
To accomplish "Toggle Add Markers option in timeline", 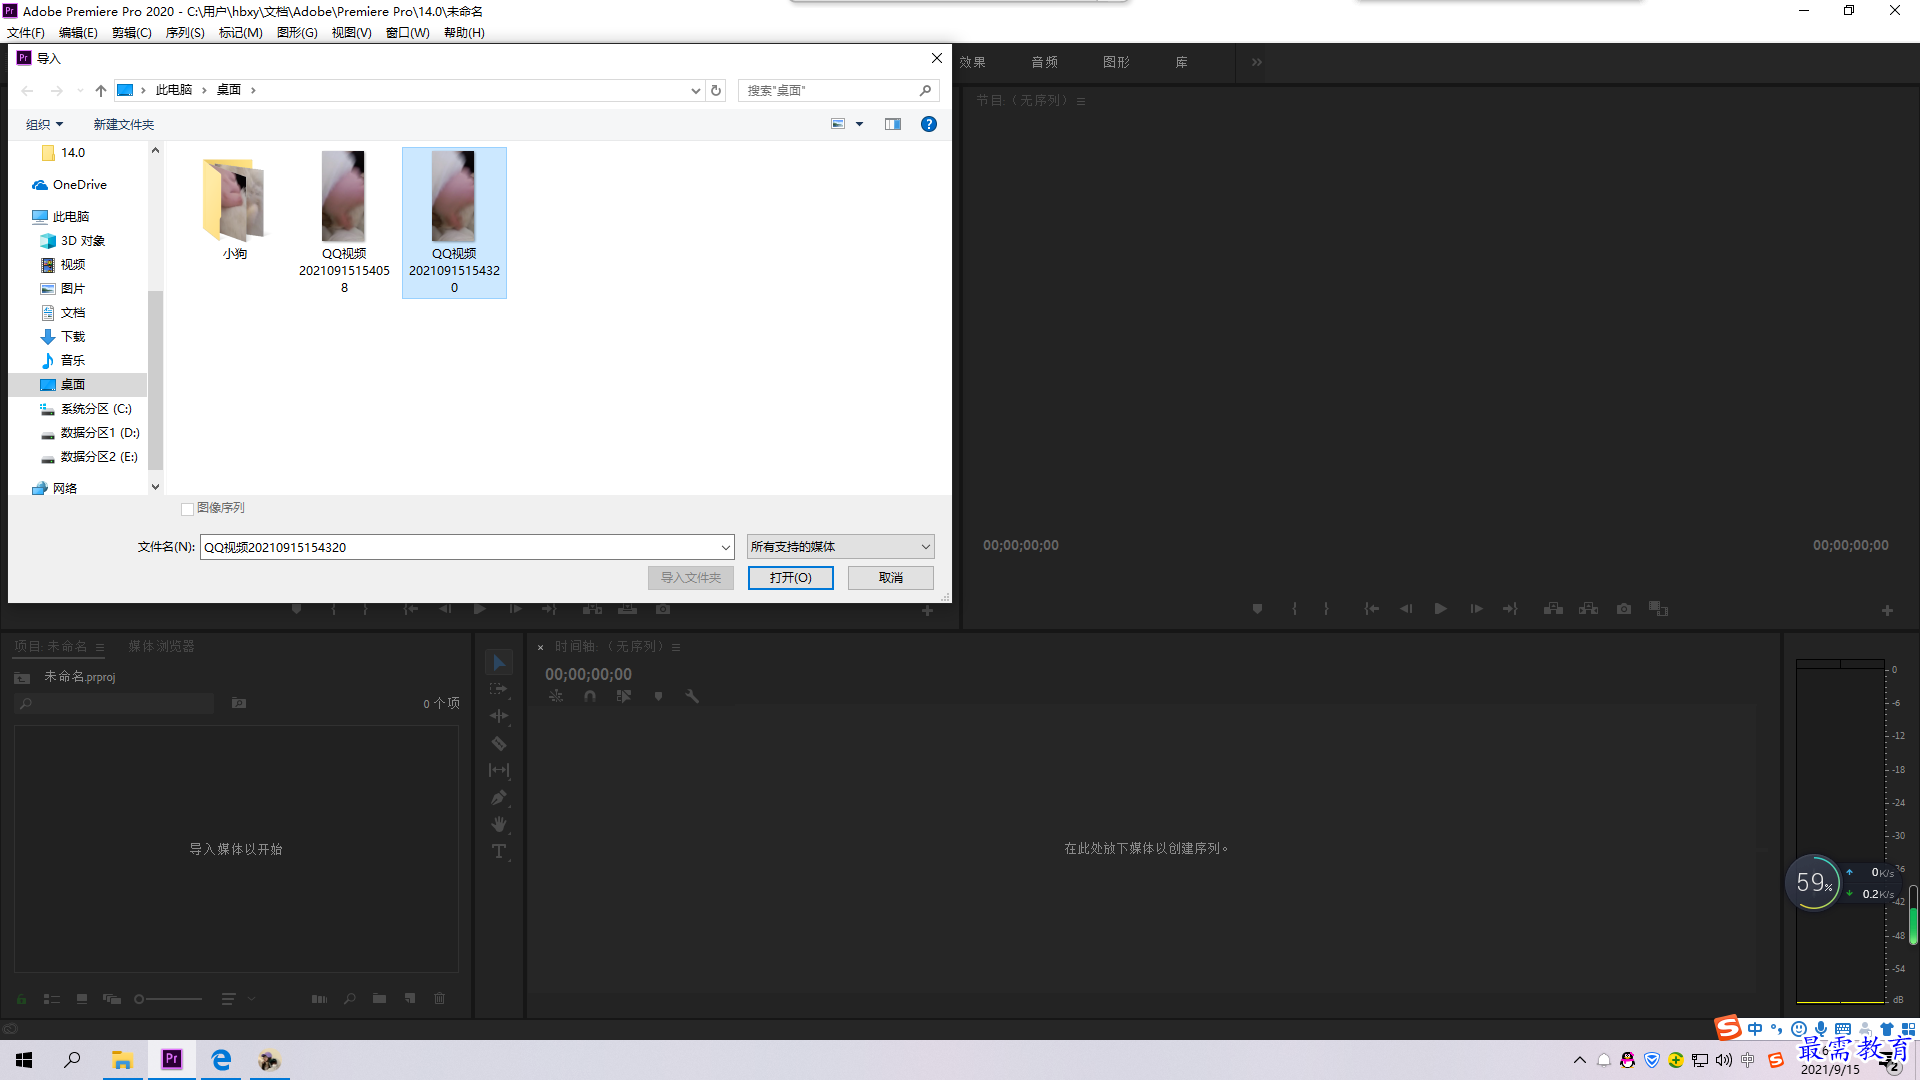I will pos(658,697).
